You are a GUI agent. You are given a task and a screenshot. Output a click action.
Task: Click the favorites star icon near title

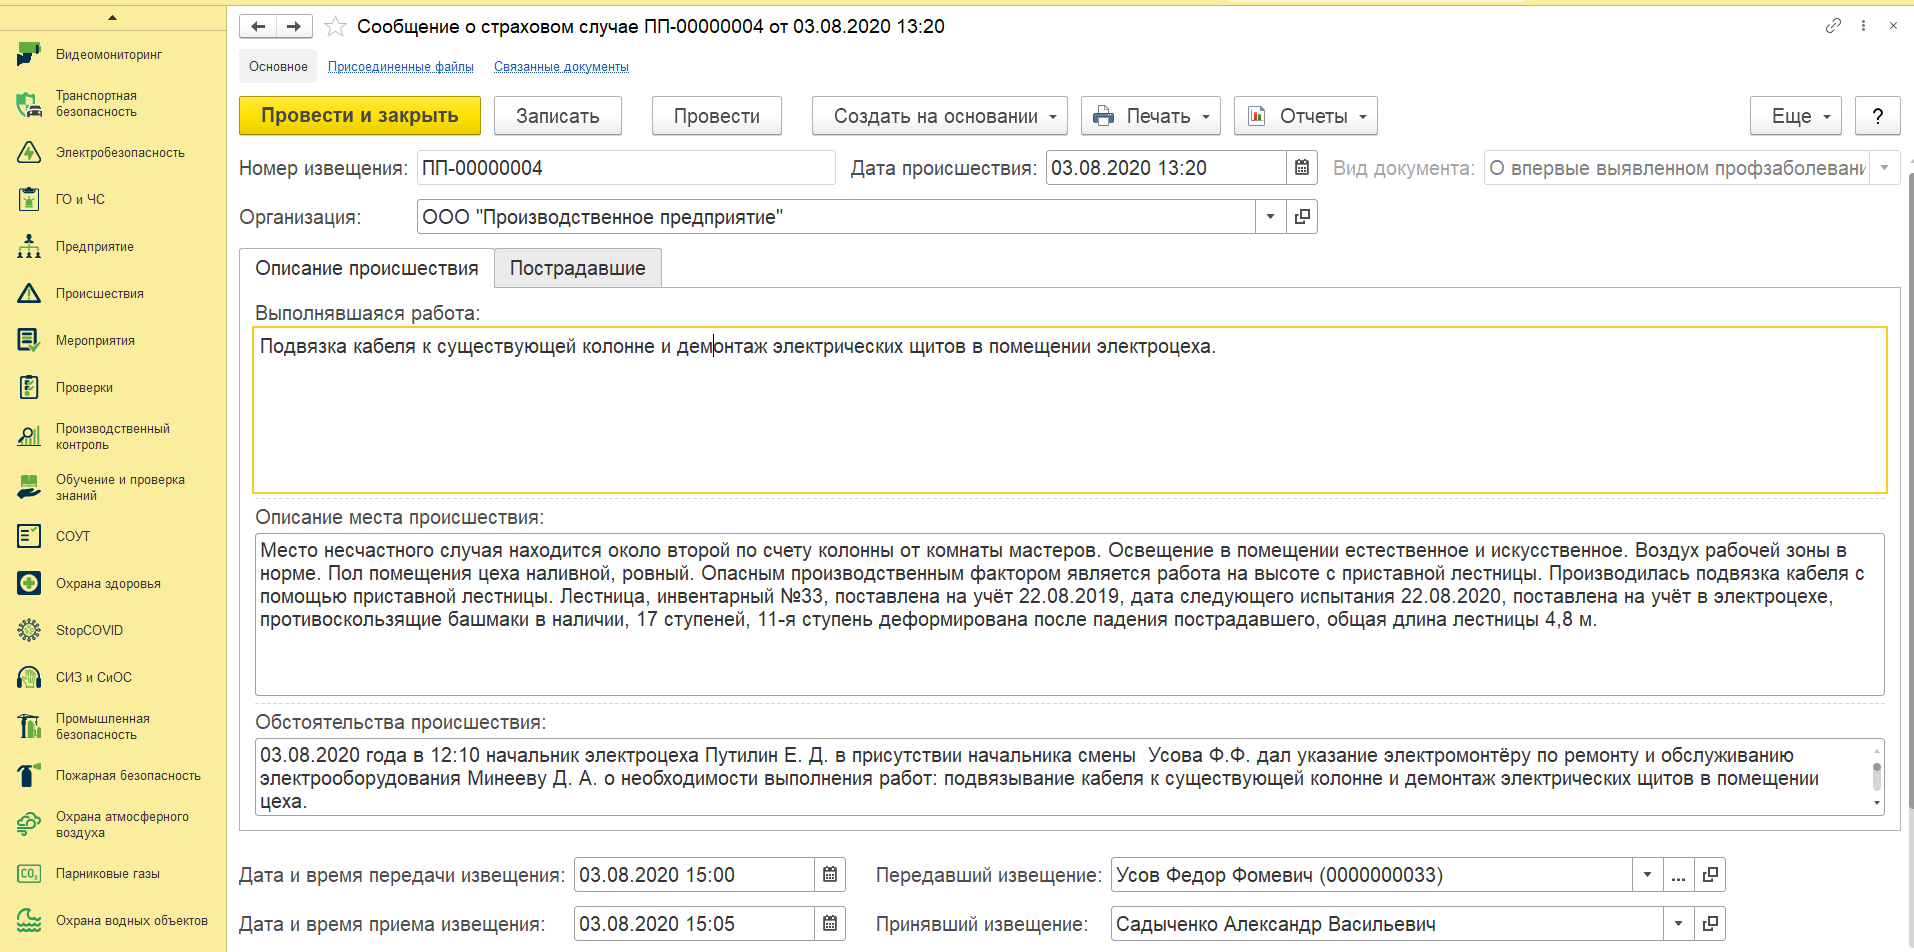[336, 27]
